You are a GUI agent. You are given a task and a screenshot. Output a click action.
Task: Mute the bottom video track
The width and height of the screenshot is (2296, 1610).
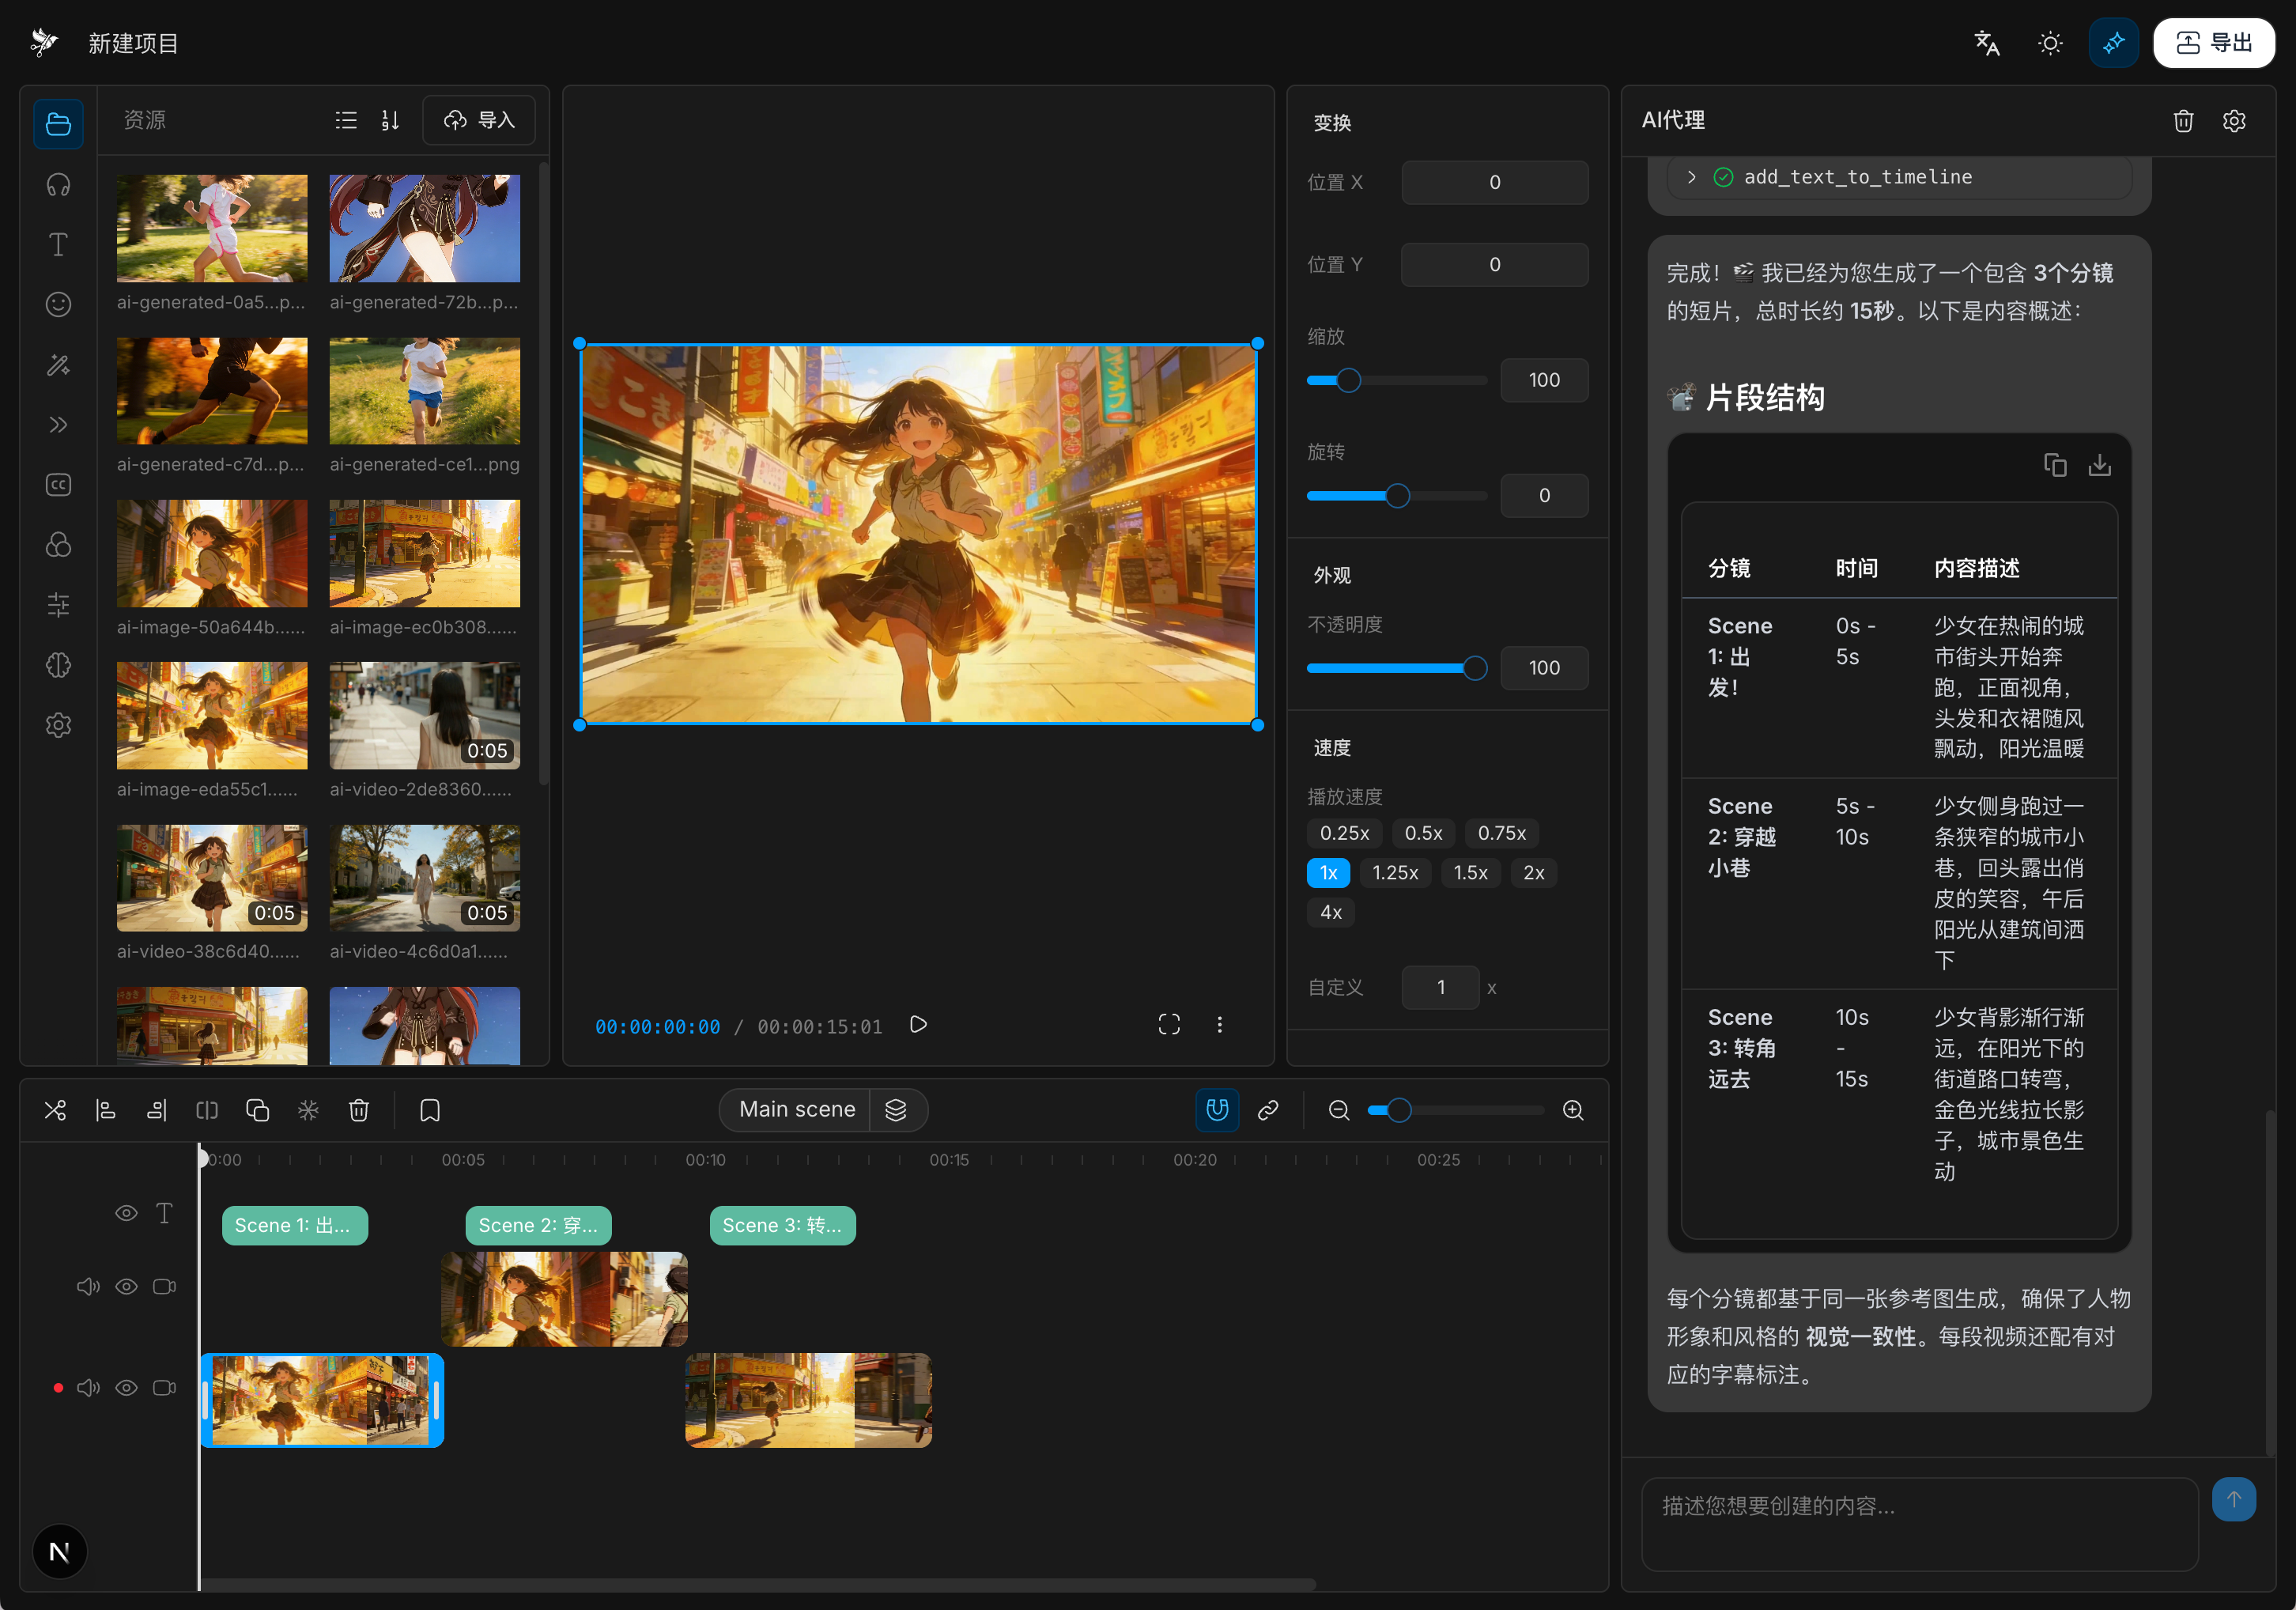click(x=88, y=1388)
